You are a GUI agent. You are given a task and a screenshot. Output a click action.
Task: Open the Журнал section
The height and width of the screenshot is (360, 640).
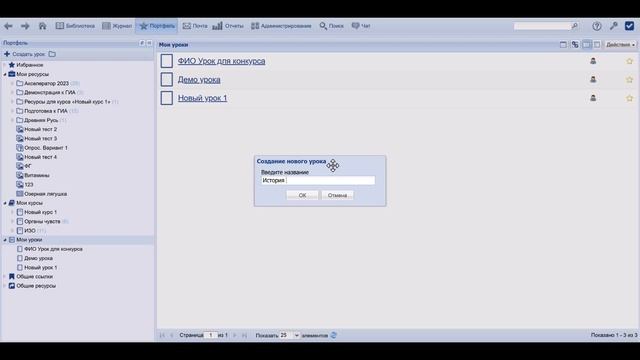(117, 26)
